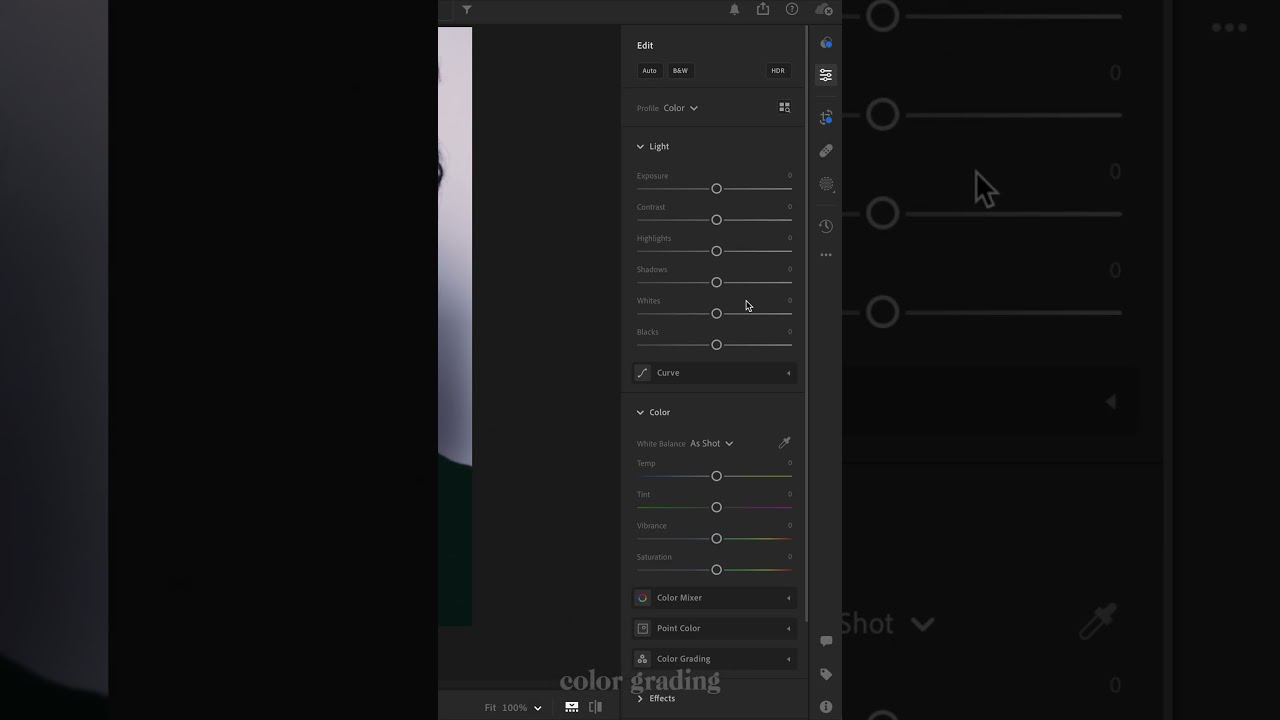
Task: Open the 100% zoom dropdown
Action: tap(523, 708)
